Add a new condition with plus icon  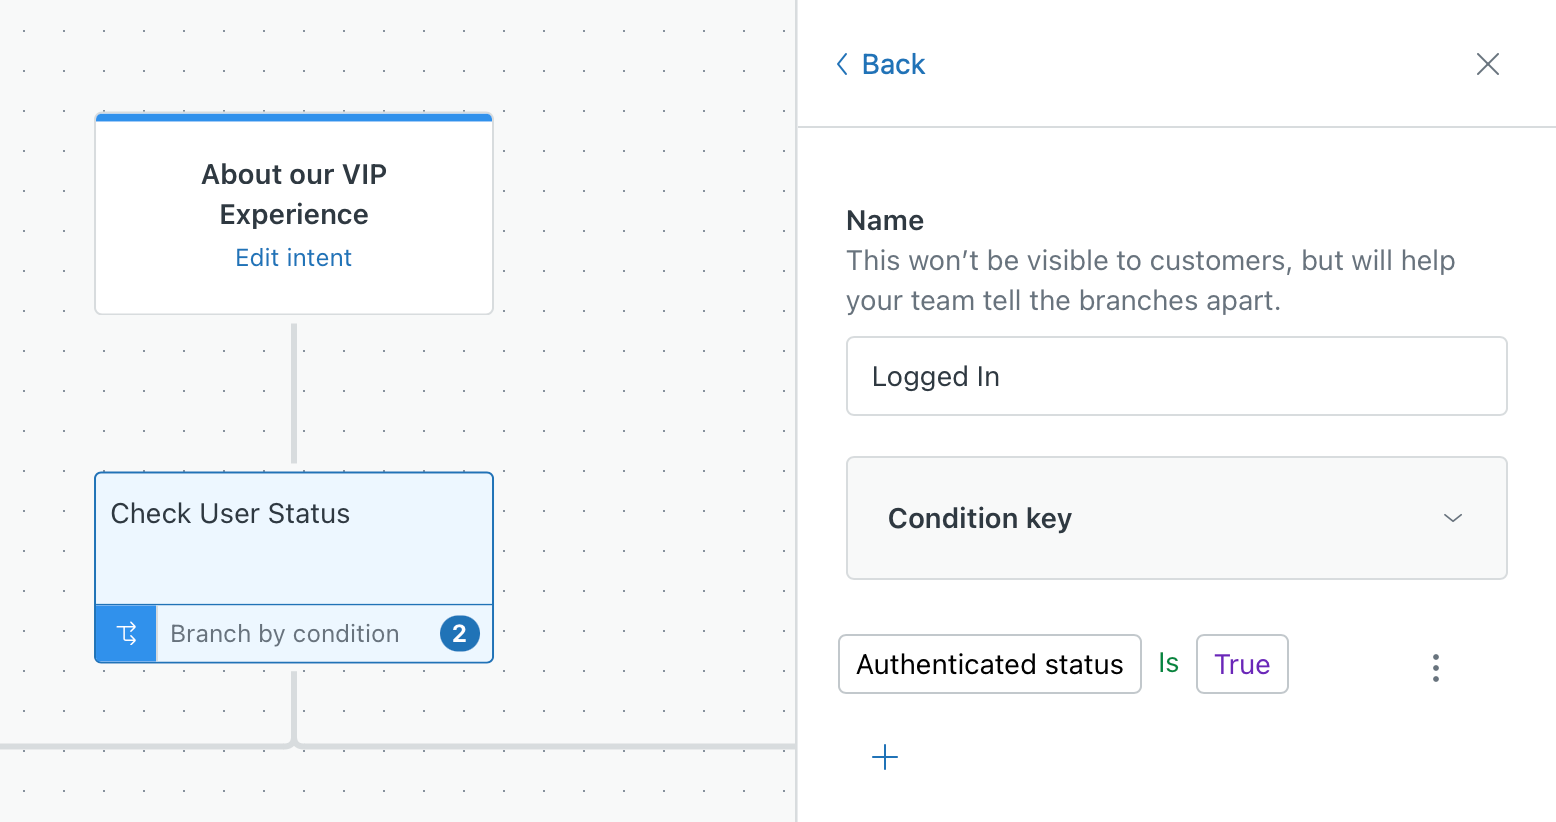tap(885, 757)
